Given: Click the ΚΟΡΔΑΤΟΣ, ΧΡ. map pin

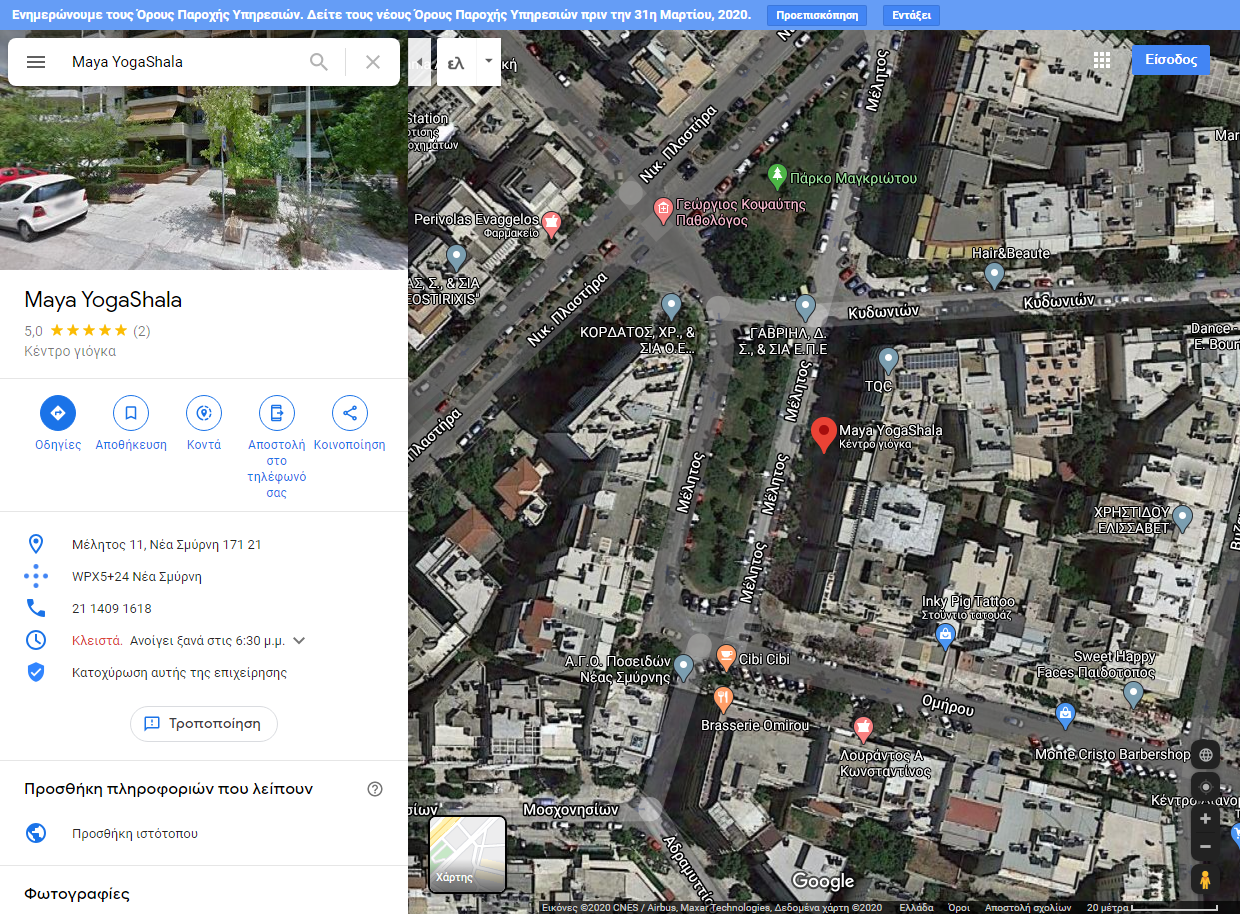Looking at the screenshot, I should [x=671, y=306].
